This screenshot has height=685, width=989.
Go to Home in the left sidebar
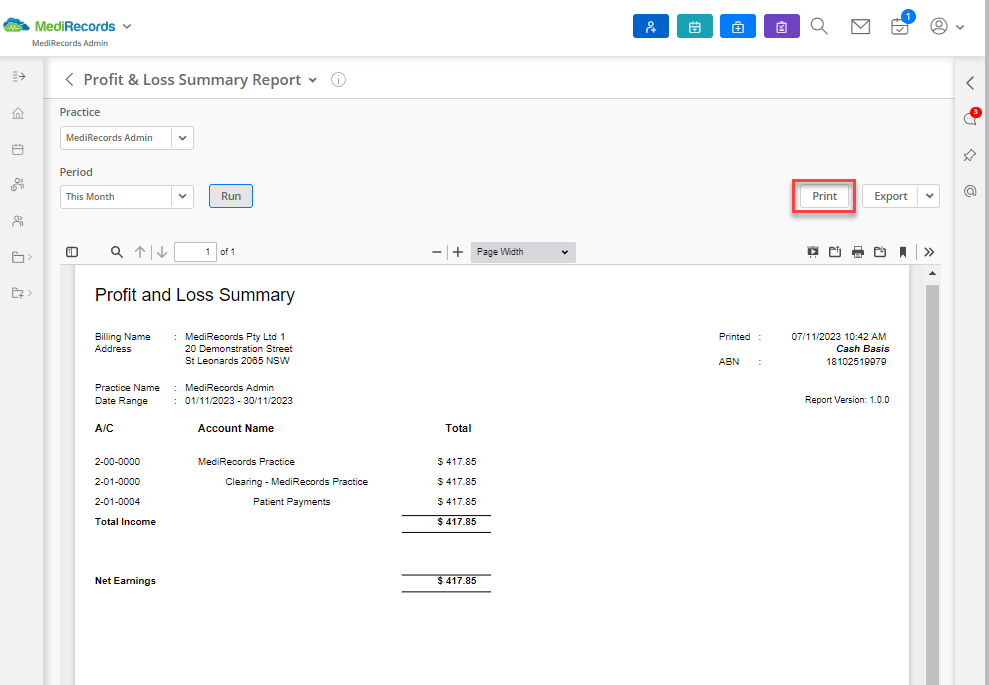tap(18, 113)
